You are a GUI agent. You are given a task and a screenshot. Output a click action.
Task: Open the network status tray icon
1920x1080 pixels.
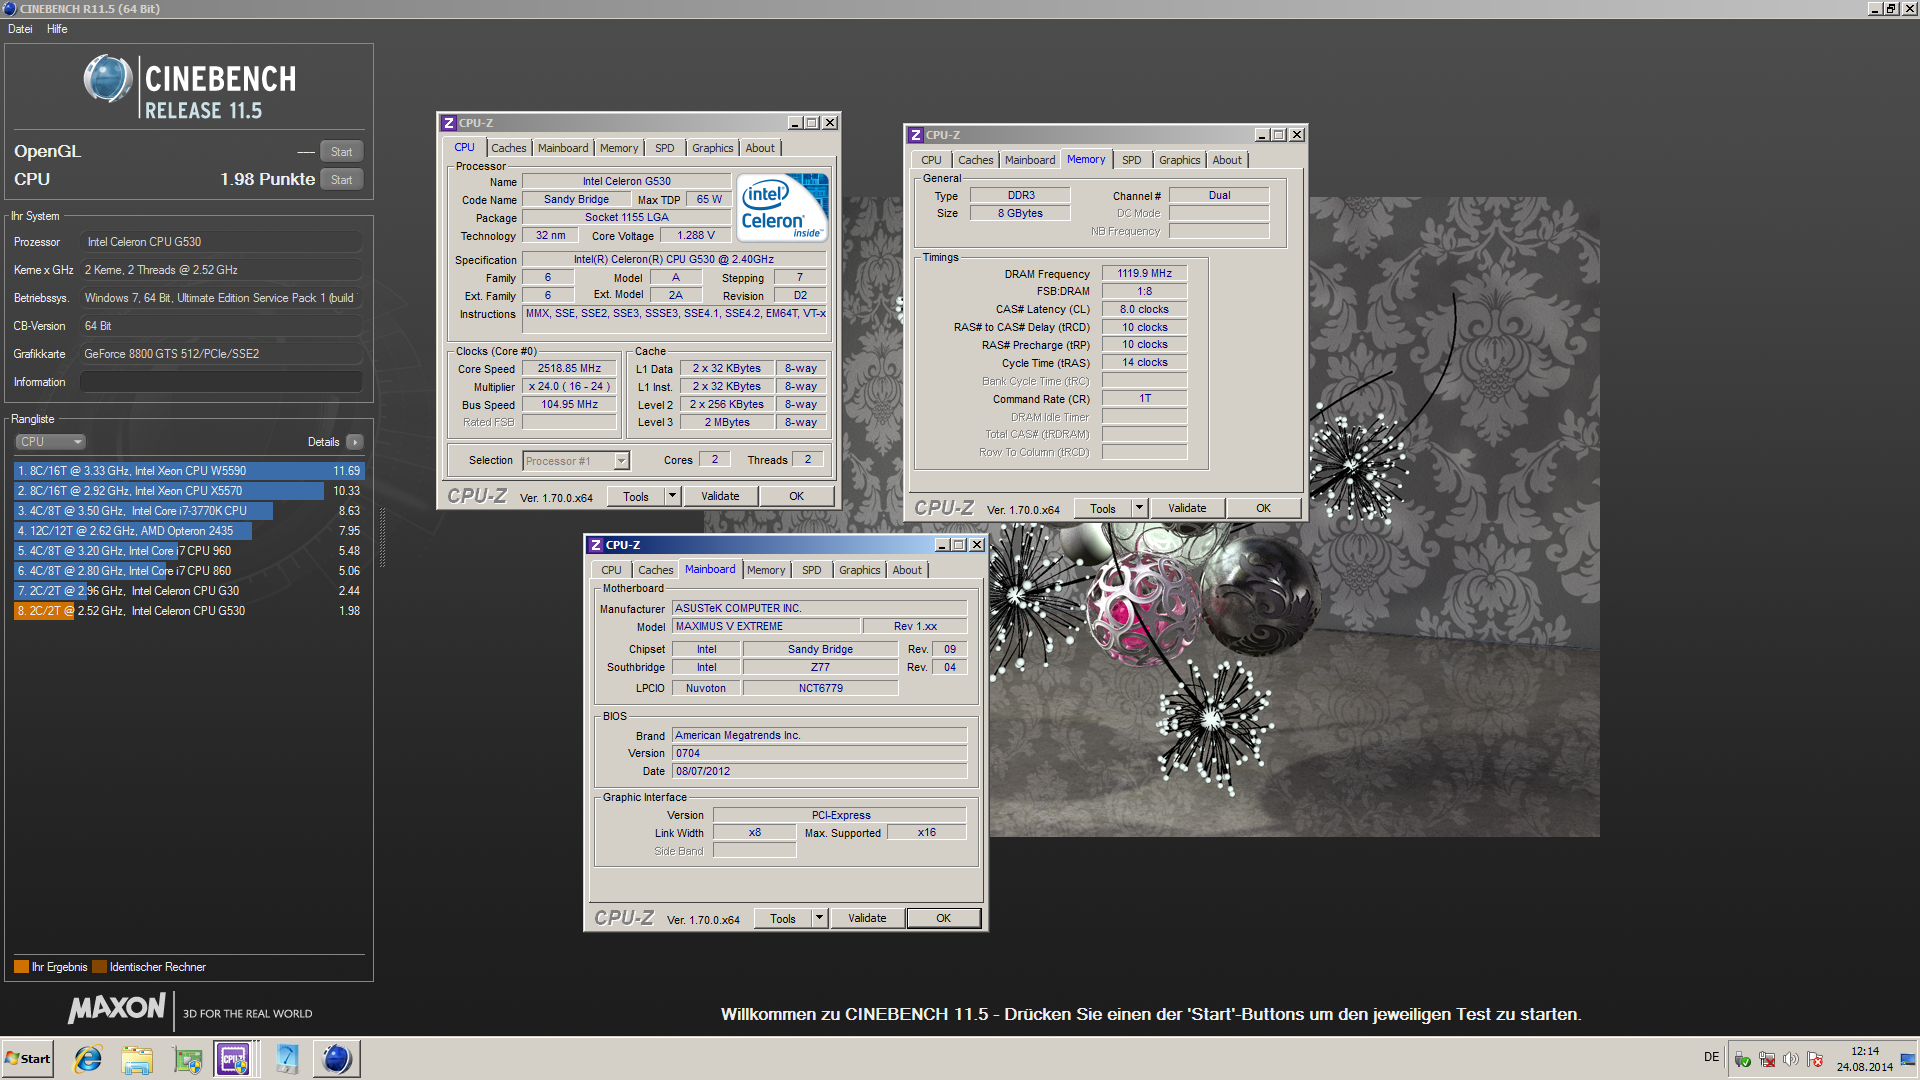tap(1767, 1060)
